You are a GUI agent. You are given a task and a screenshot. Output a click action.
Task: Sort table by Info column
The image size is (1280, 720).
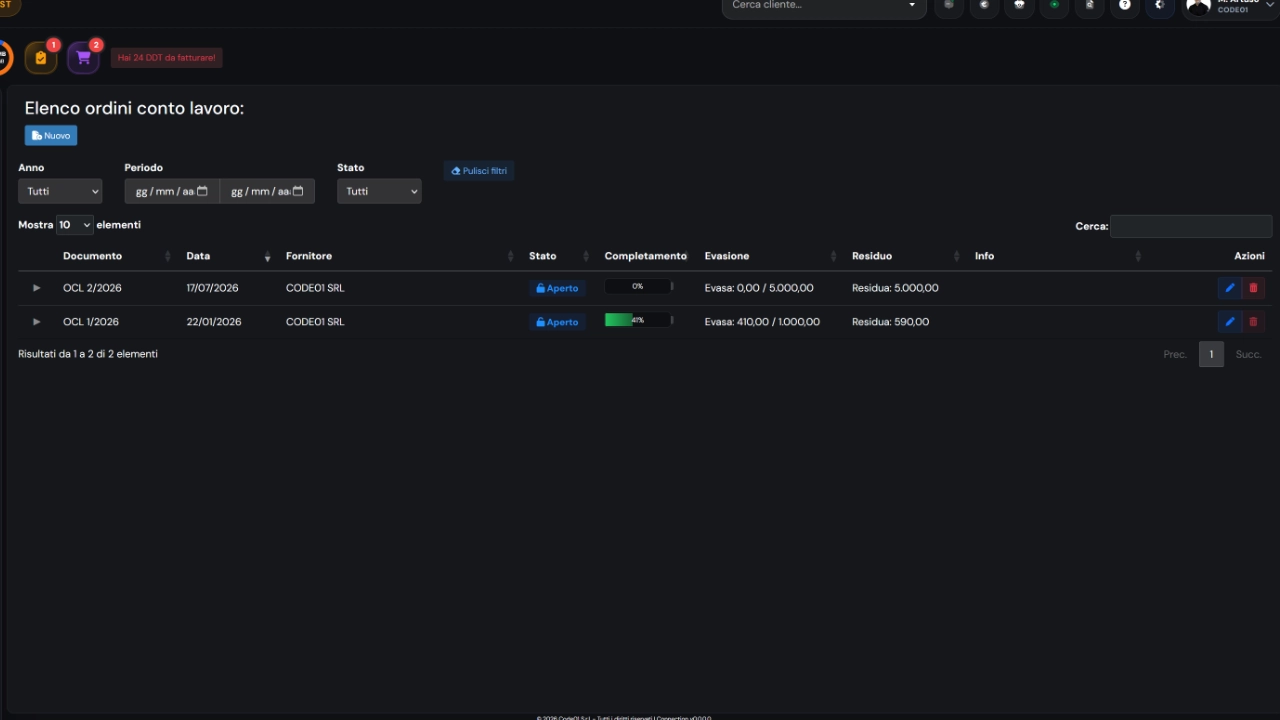coord(1057,256)
